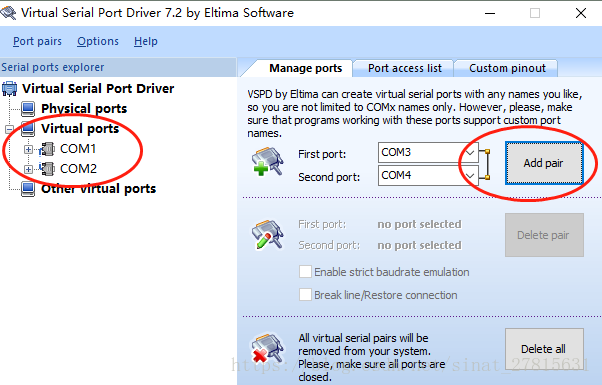Open the Help menu
Viewport: 602px width, 385px height.
[x=146, y=41]
